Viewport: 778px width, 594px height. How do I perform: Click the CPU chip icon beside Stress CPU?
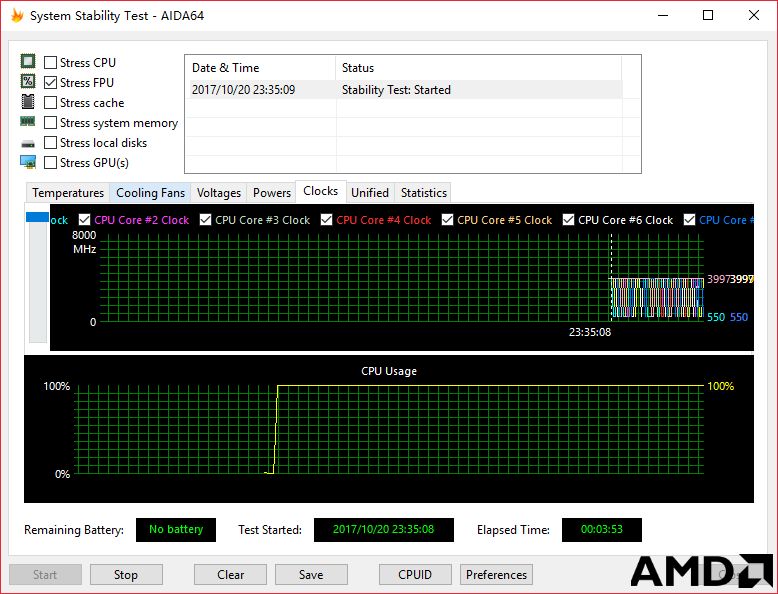28,62
